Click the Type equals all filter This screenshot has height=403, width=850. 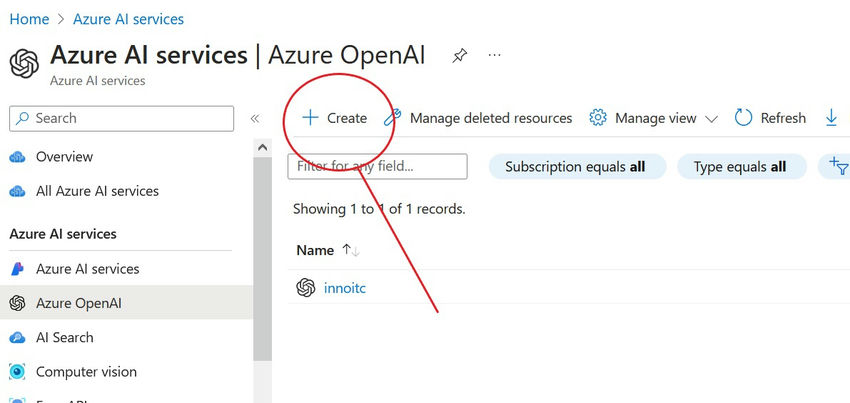pyautogui.click(x=741, y=167)
